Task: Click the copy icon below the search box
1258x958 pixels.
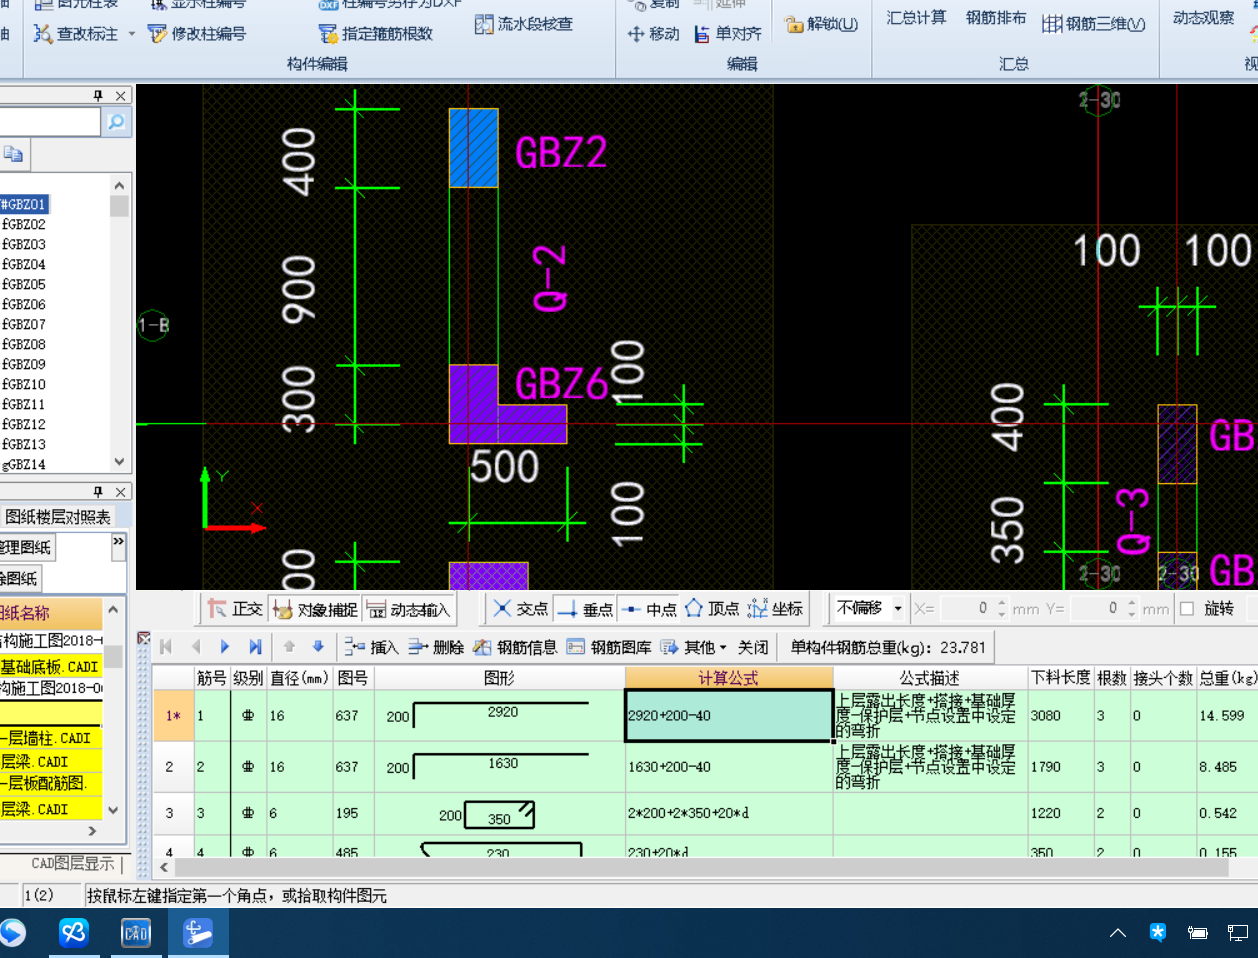Action: tap(14, 154)
